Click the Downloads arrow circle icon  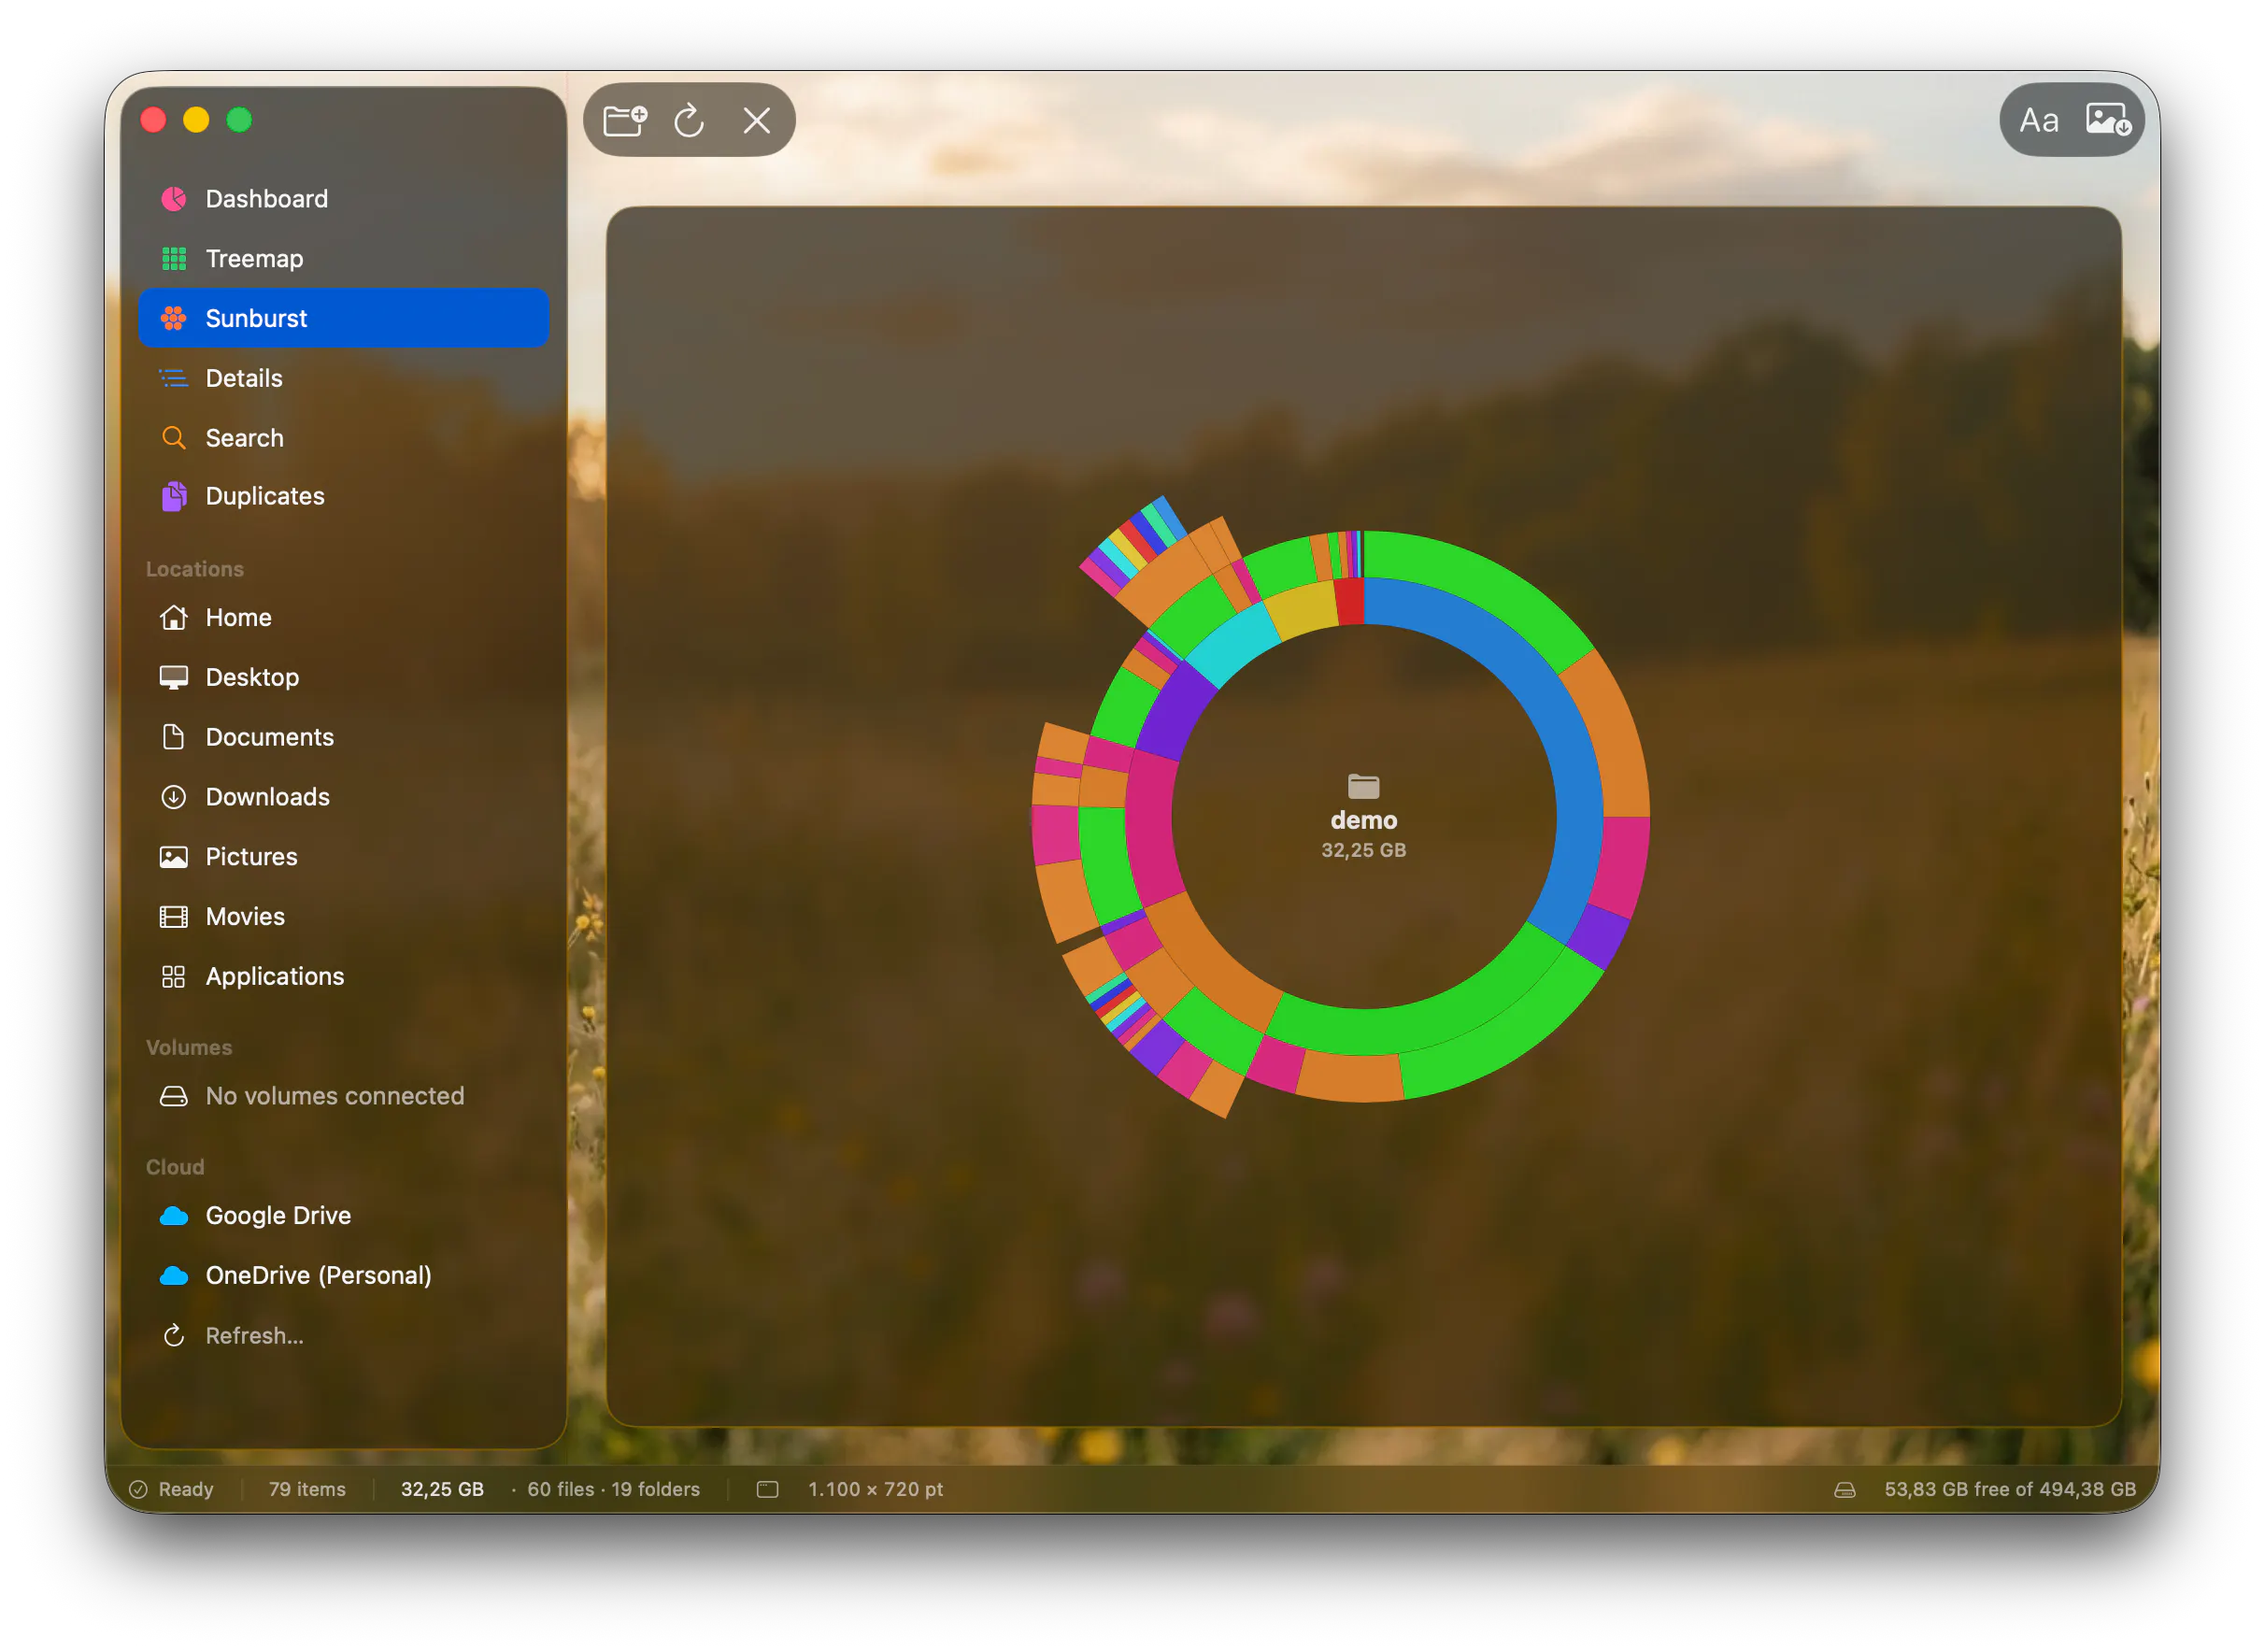174,797
